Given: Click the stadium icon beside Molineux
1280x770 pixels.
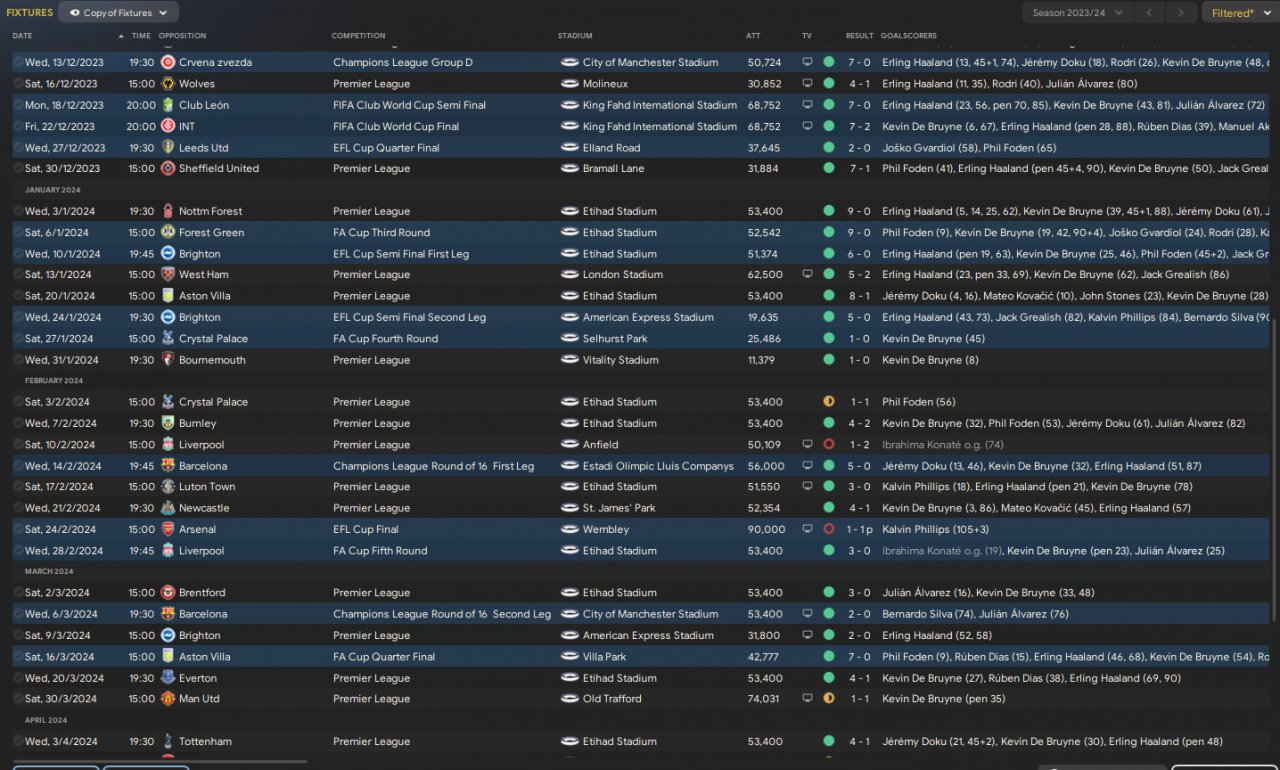Looking at the screenshot, I should coord(570,84).
